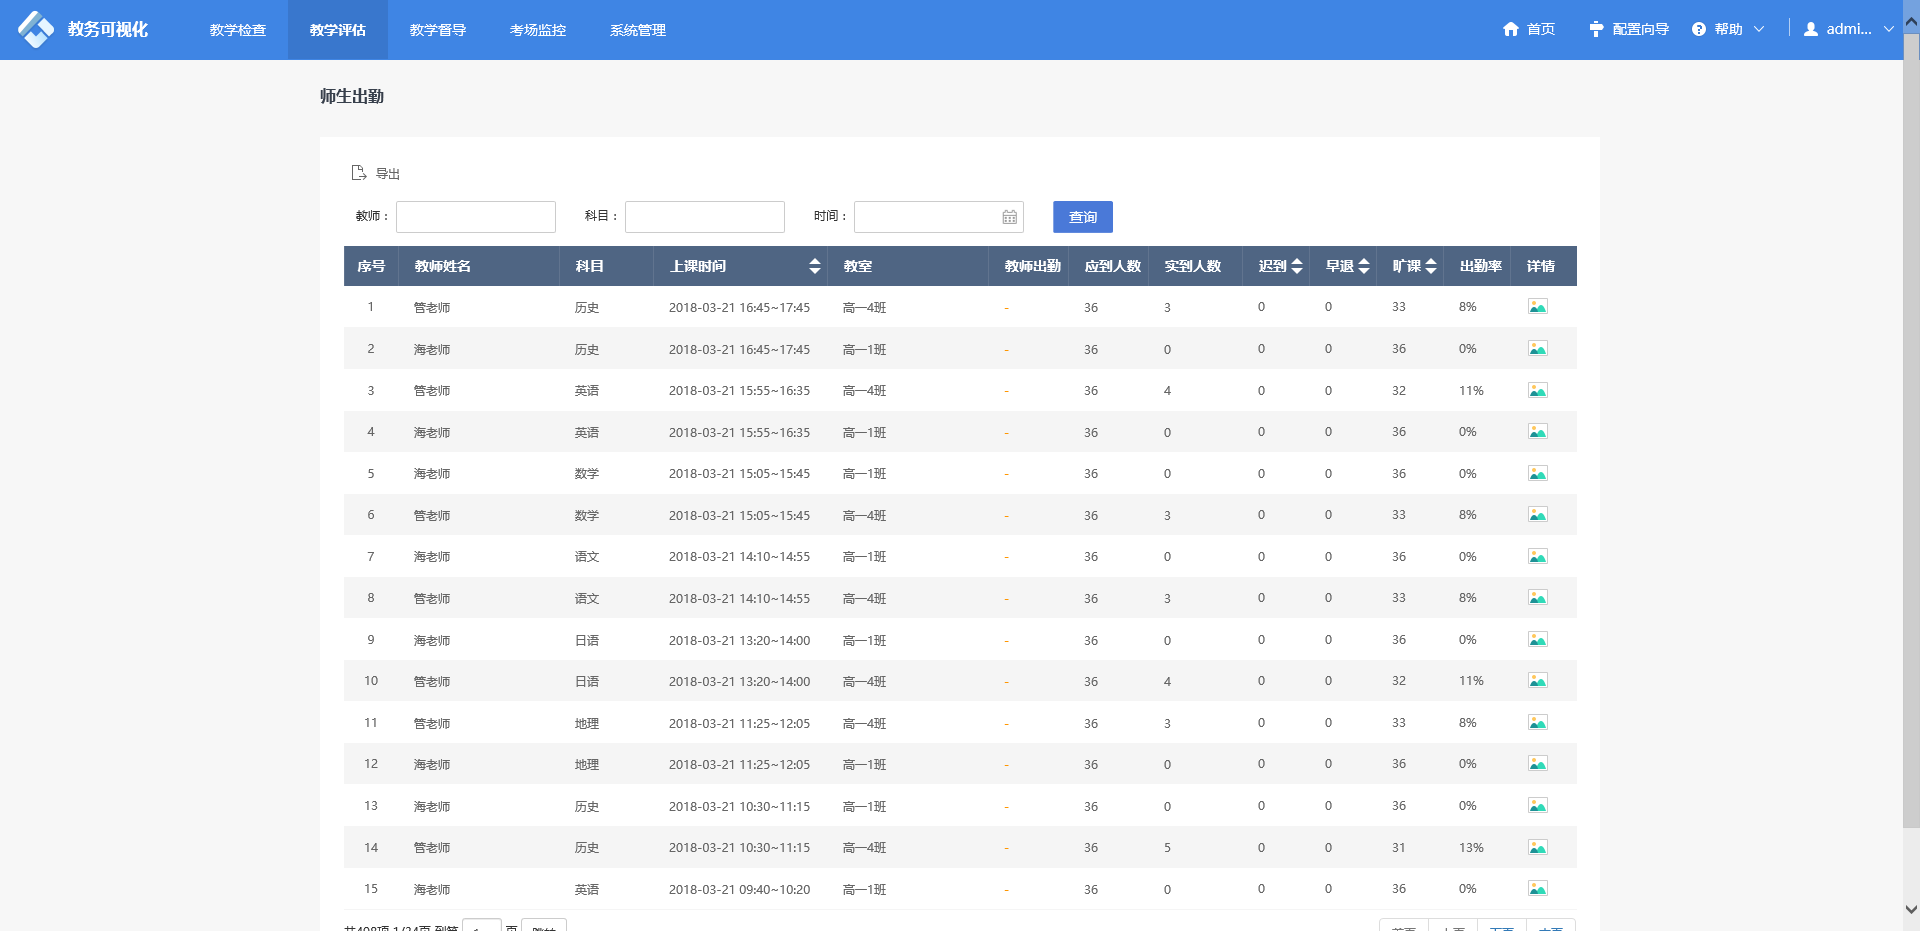Click 13% attendance rate in row 14
1920x931 pixels.
coord(1471,848)
